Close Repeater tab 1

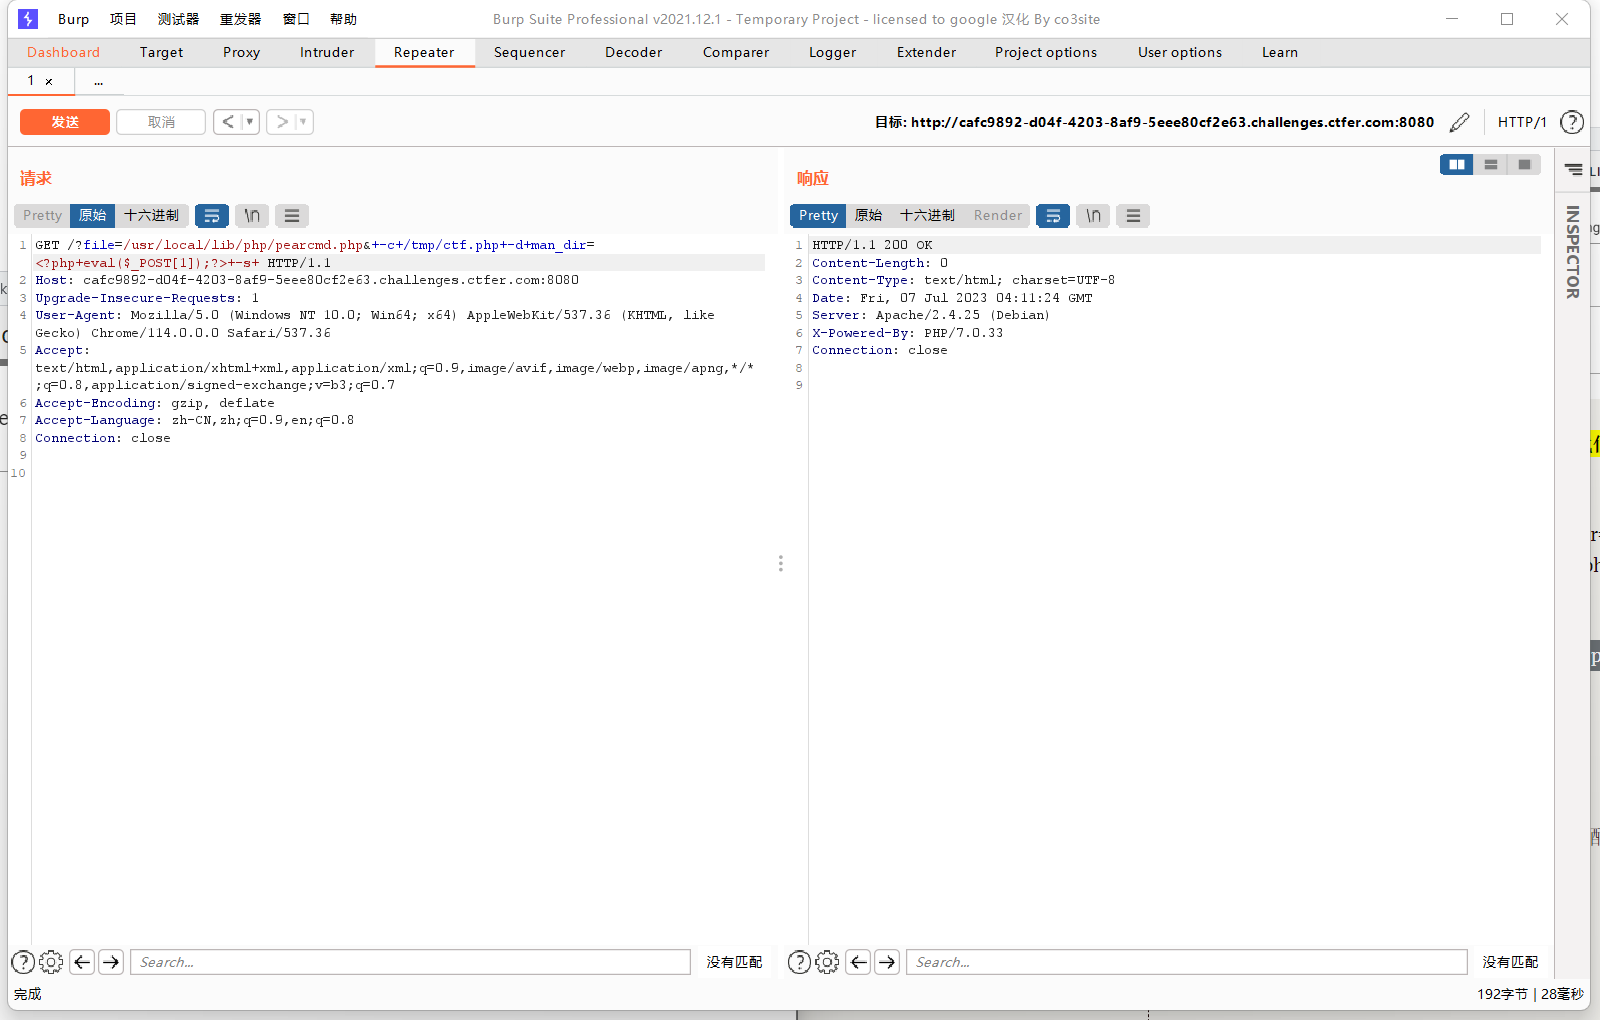coord(49,82)
